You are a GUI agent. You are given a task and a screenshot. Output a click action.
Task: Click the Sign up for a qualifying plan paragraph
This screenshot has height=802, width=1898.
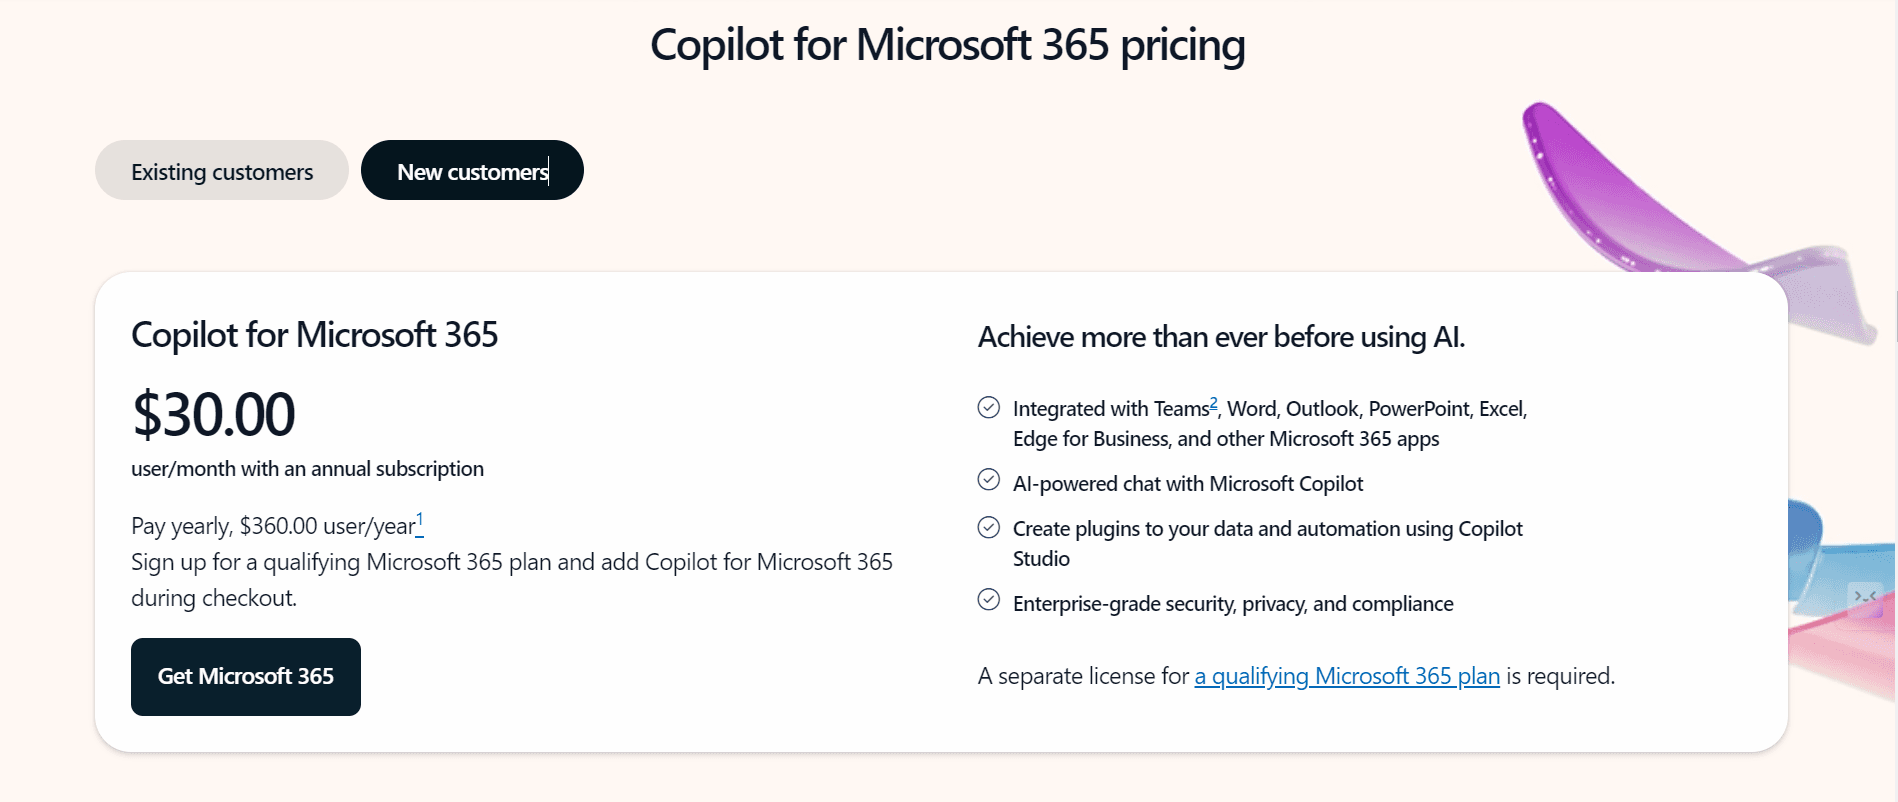(x=511, y=580)
